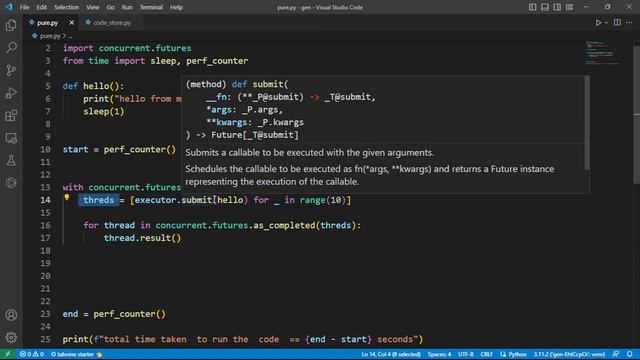Open the Go menu
This screenshot has height=360, width=640.
111,7
